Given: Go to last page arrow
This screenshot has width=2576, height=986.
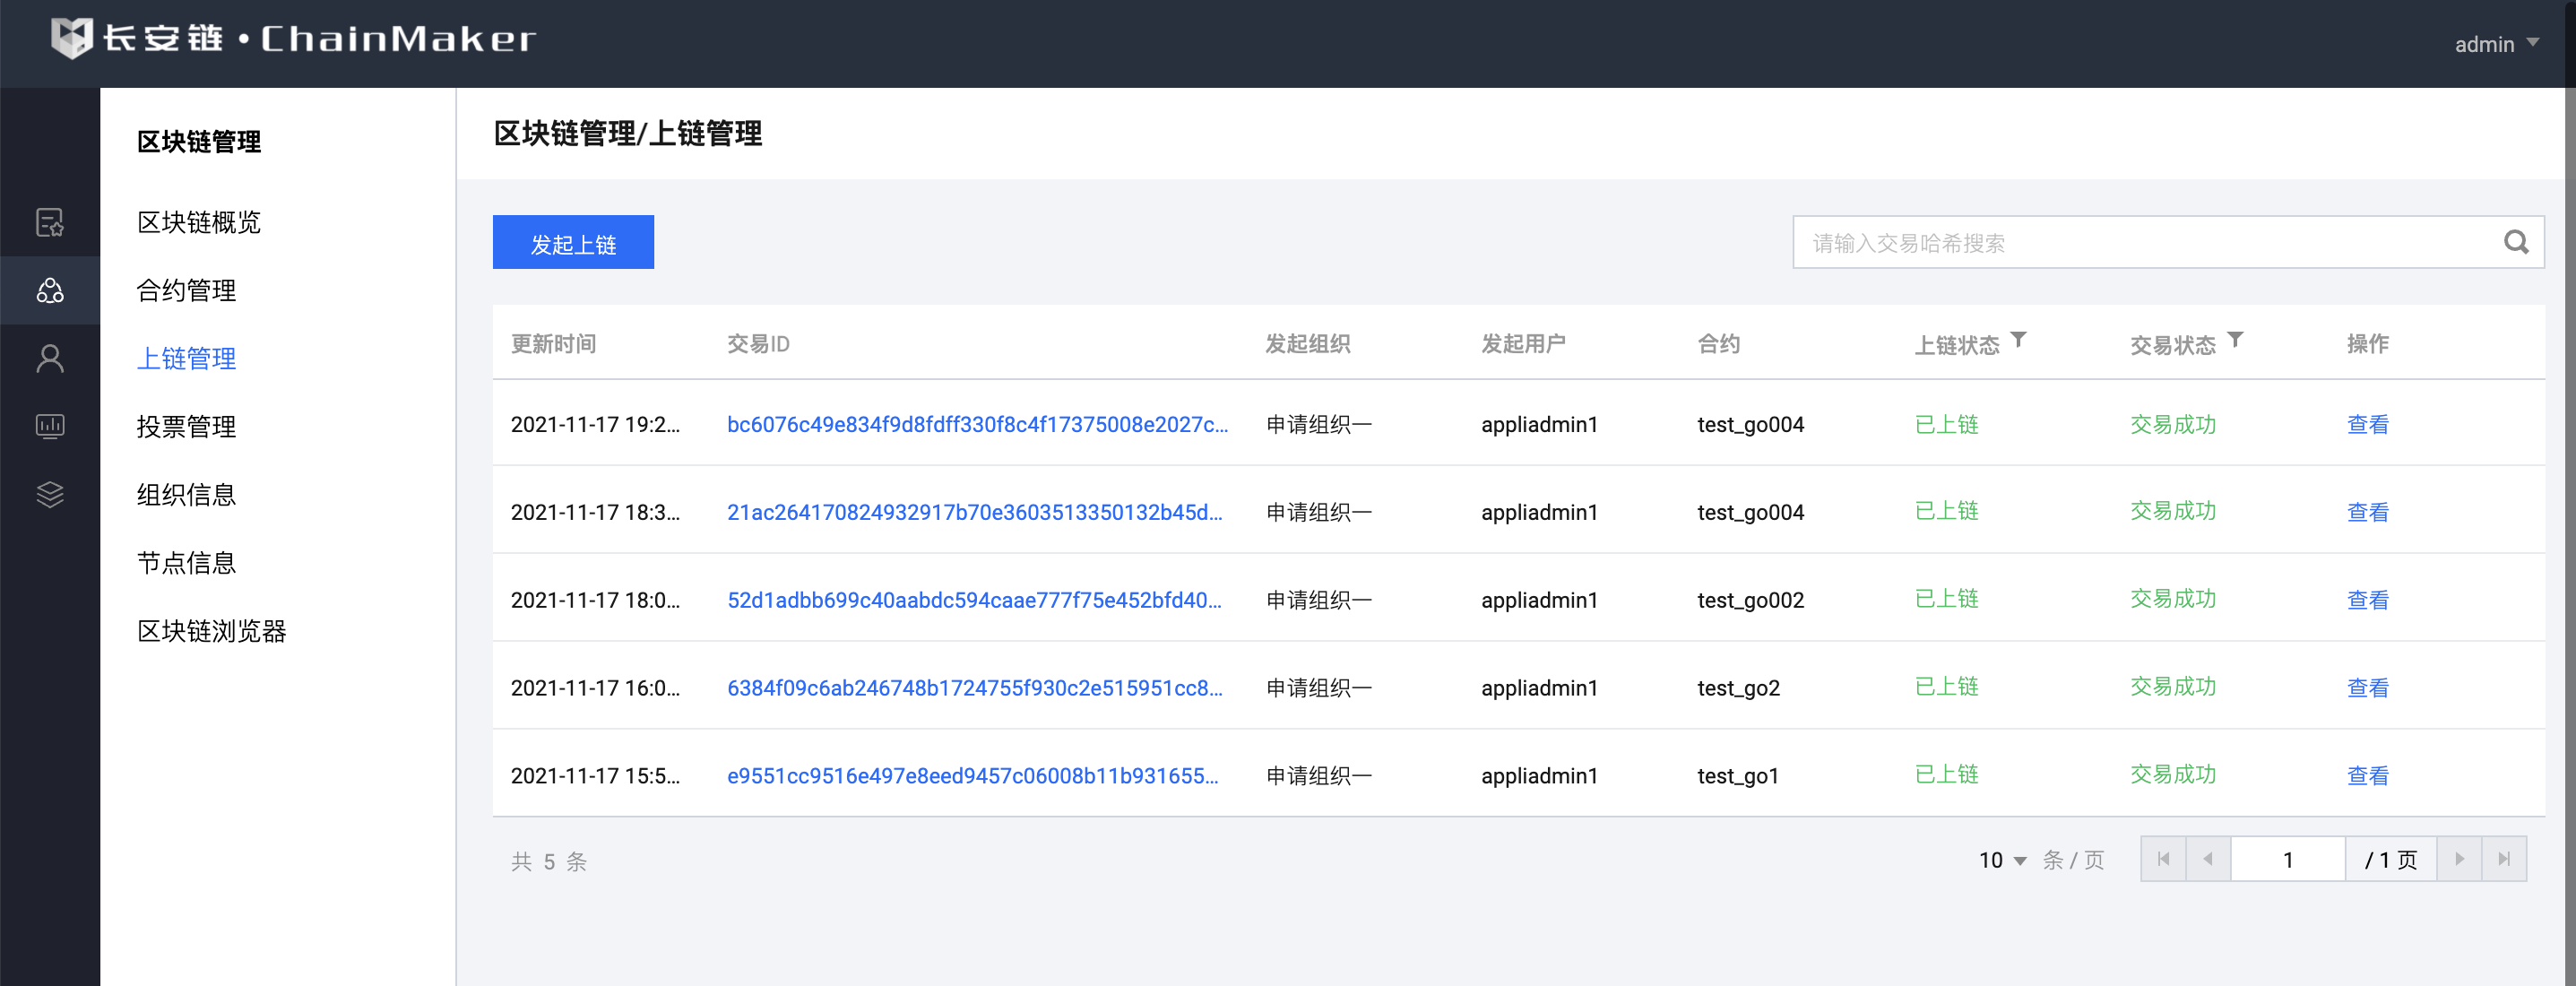Looking at the screenshot, I should tap(2504, 859).
